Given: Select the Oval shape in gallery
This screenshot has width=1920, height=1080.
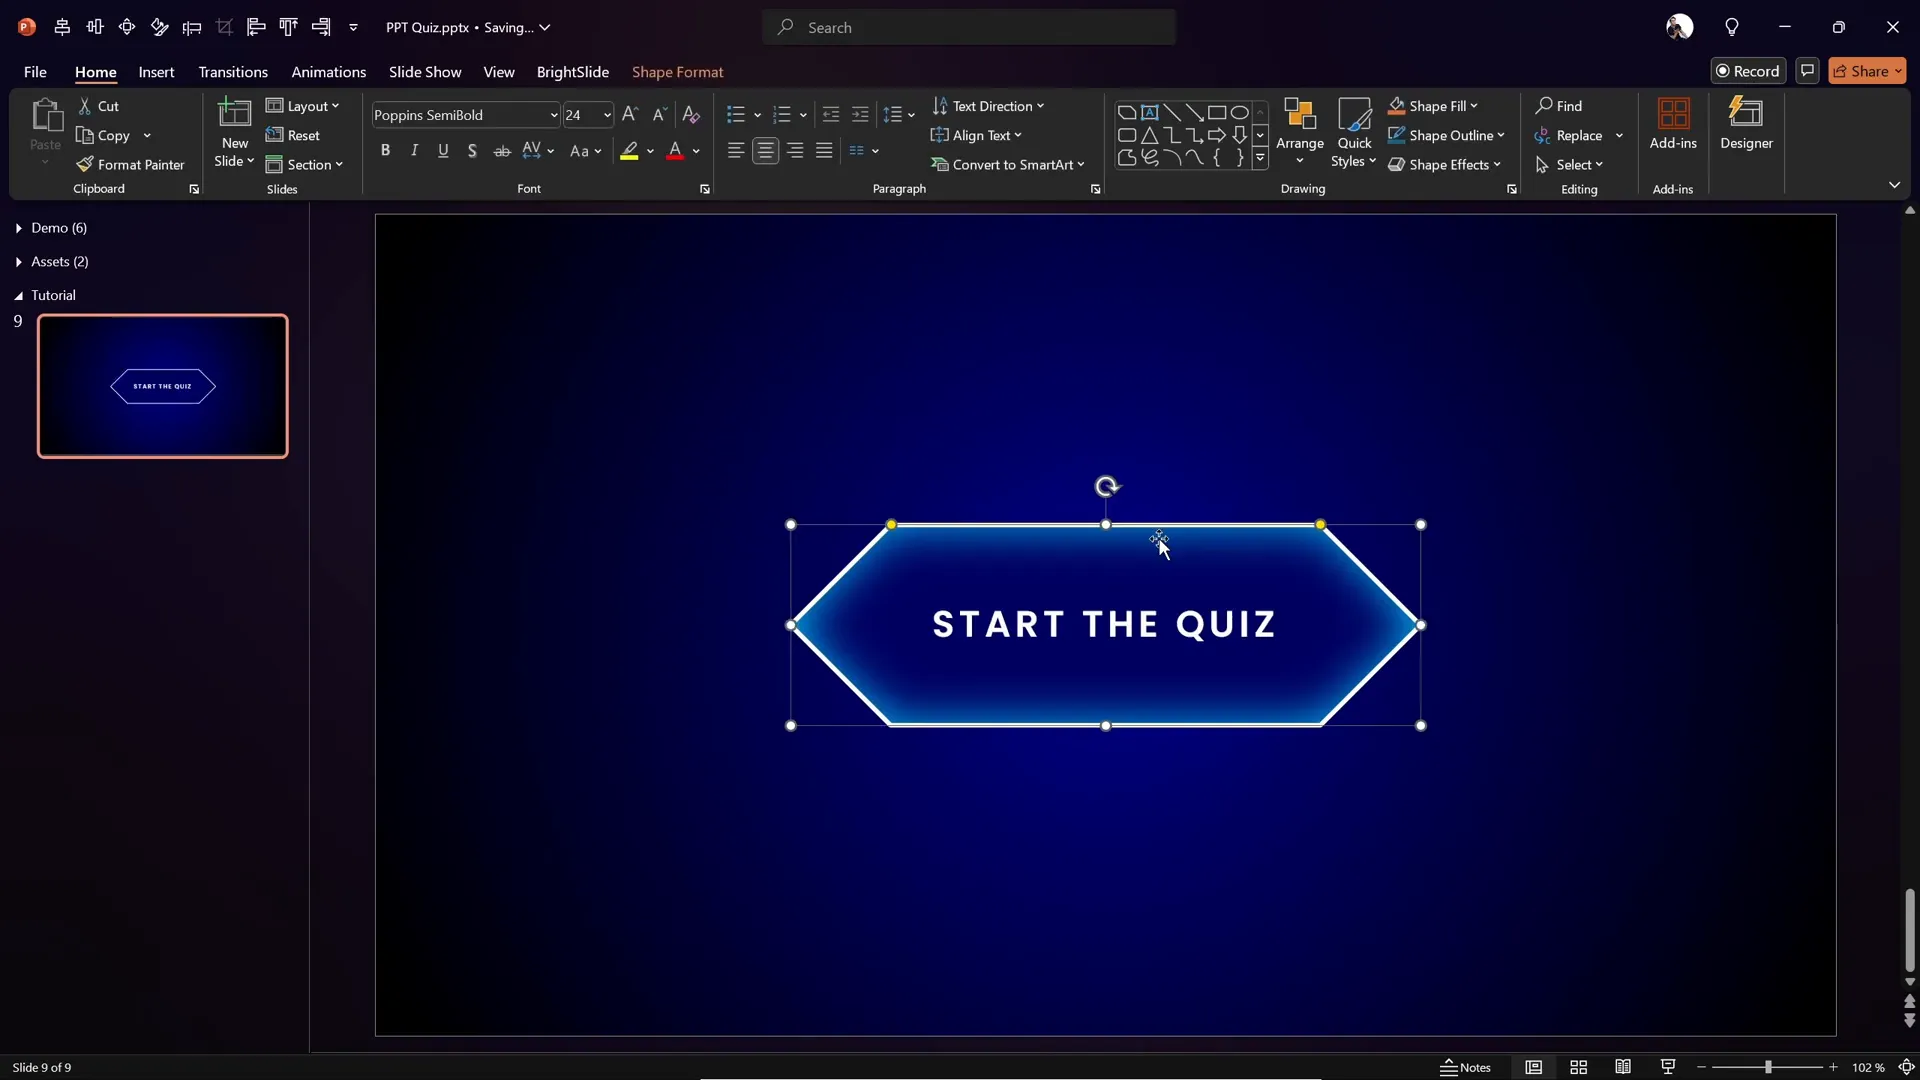Looking at the screenshot, I should 1239,112.
